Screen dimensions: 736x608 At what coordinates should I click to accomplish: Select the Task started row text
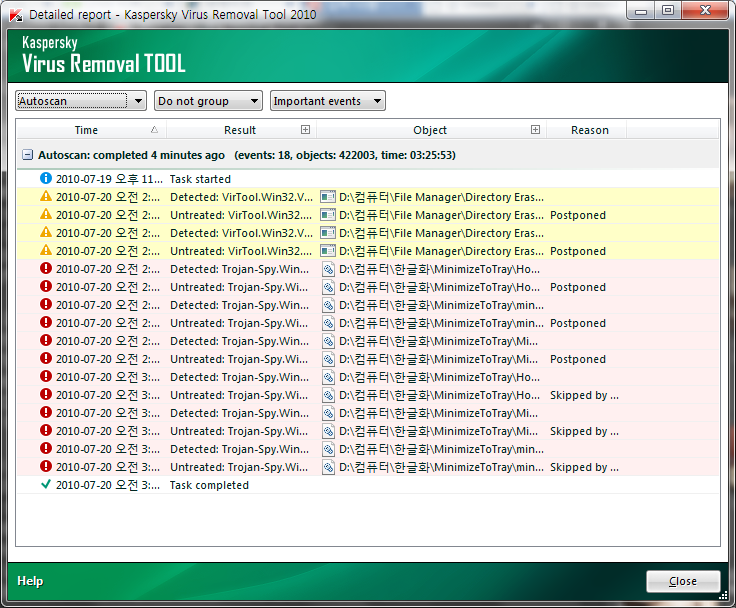[x=200, y=179]
